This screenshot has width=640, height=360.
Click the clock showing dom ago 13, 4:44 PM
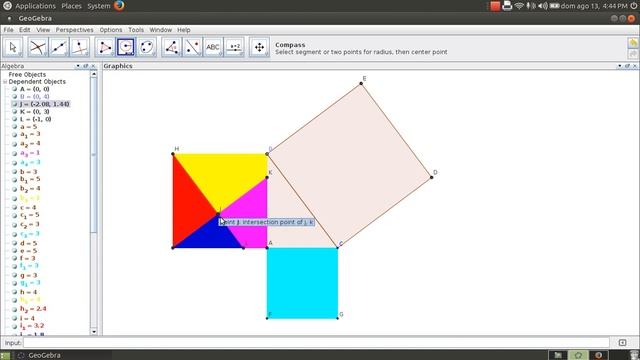(594, 6)
